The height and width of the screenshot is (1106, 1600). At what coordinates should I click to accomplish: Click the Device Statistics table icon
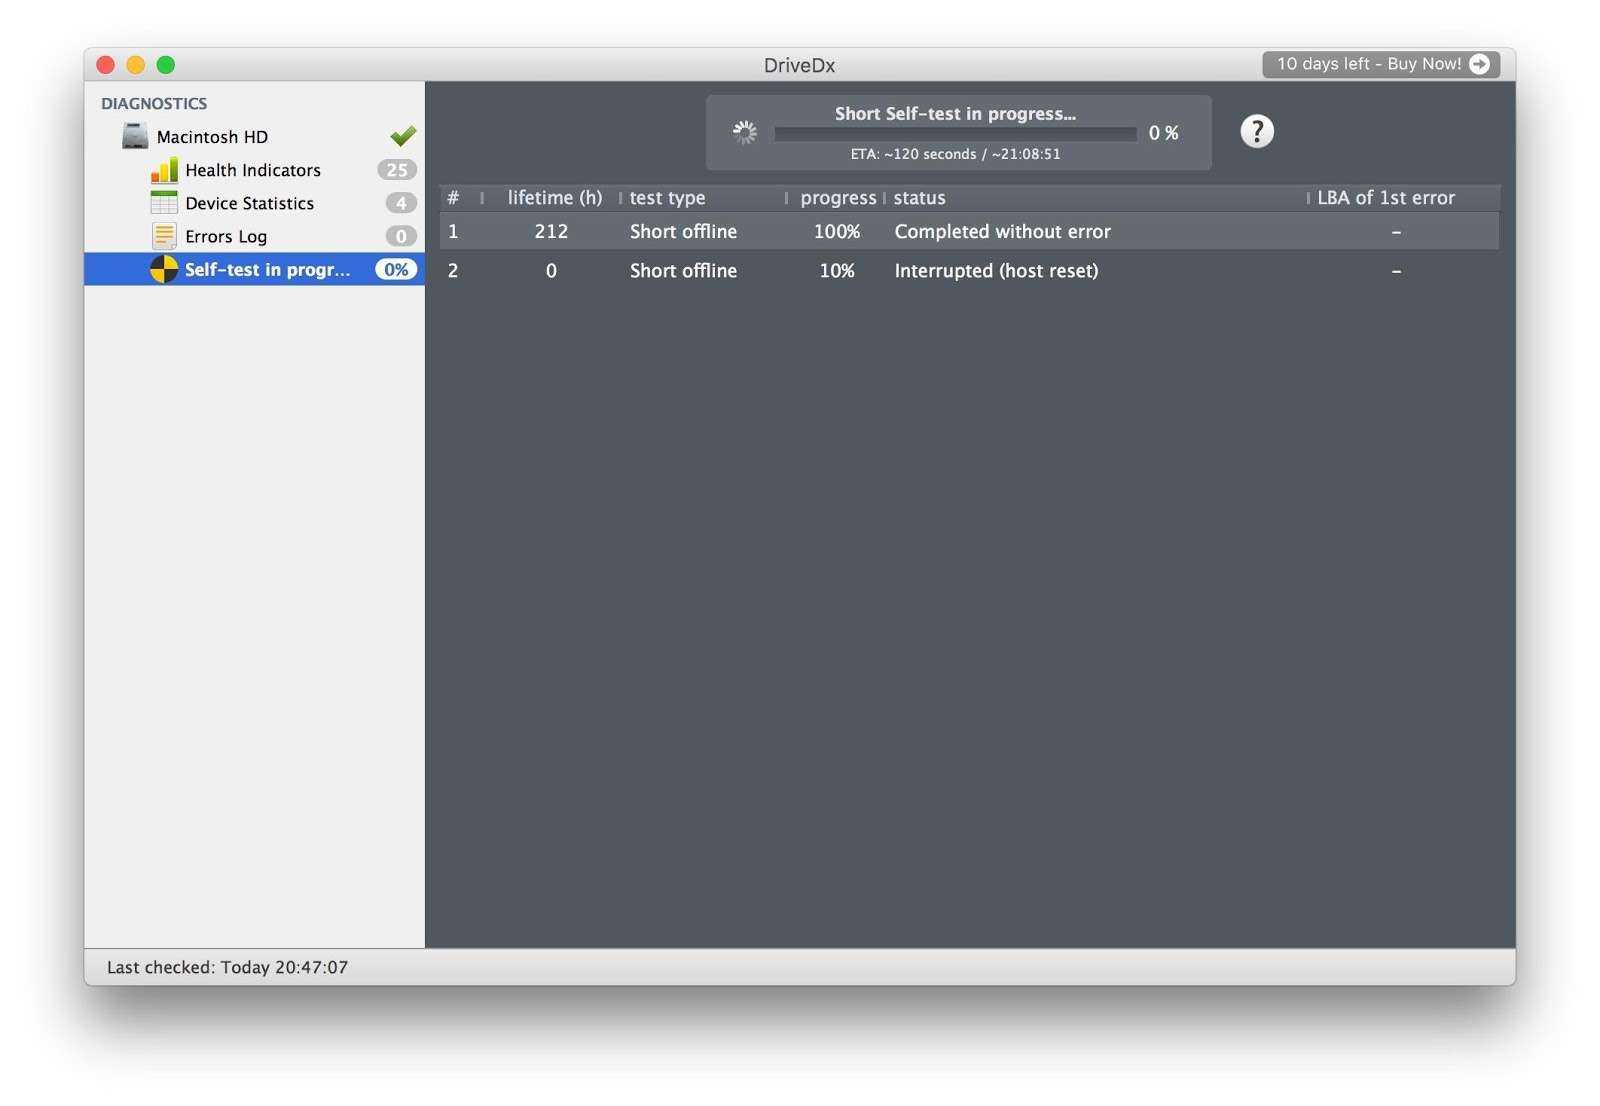coord(164,203)
